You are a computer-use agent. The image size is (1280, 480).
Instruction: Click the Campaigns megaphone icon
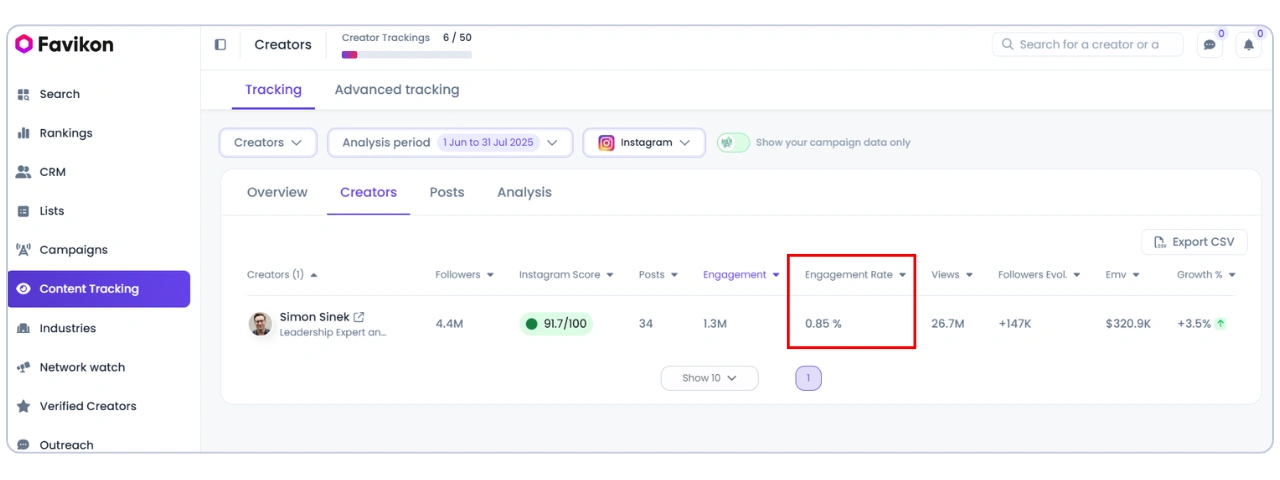(24, 250)
